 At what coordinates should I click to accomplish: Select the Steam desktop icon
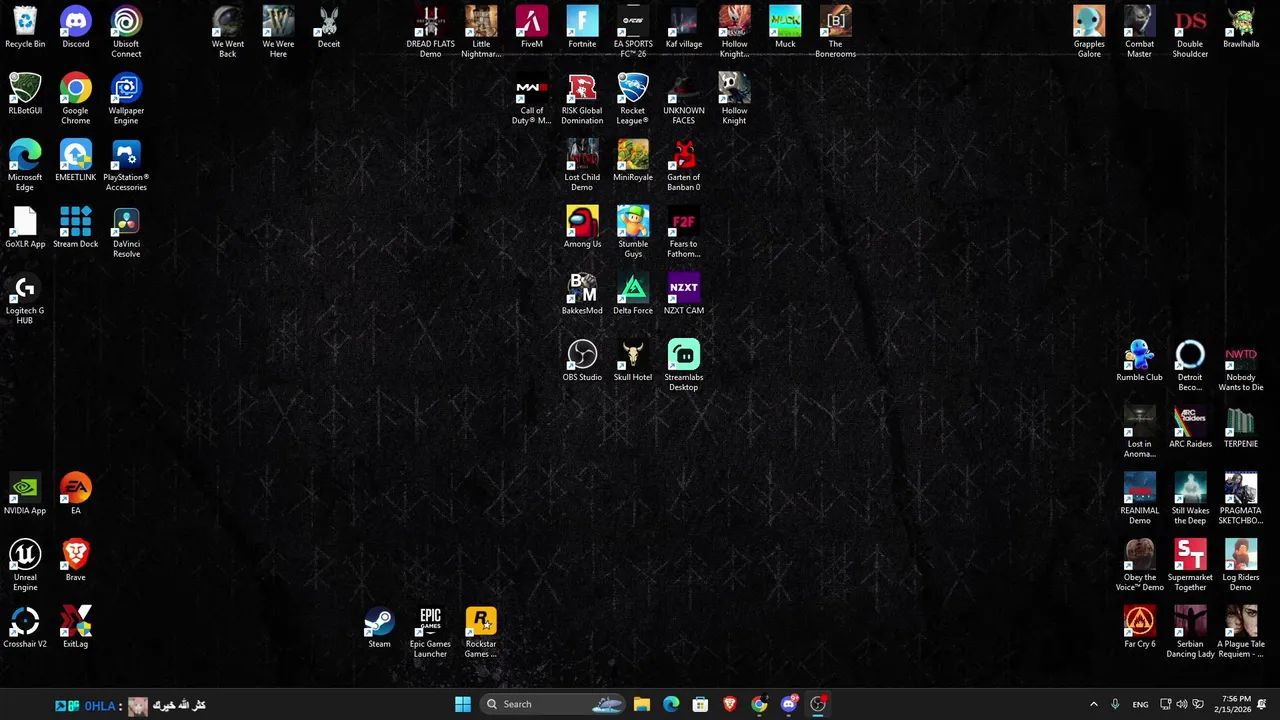[379, 628]
